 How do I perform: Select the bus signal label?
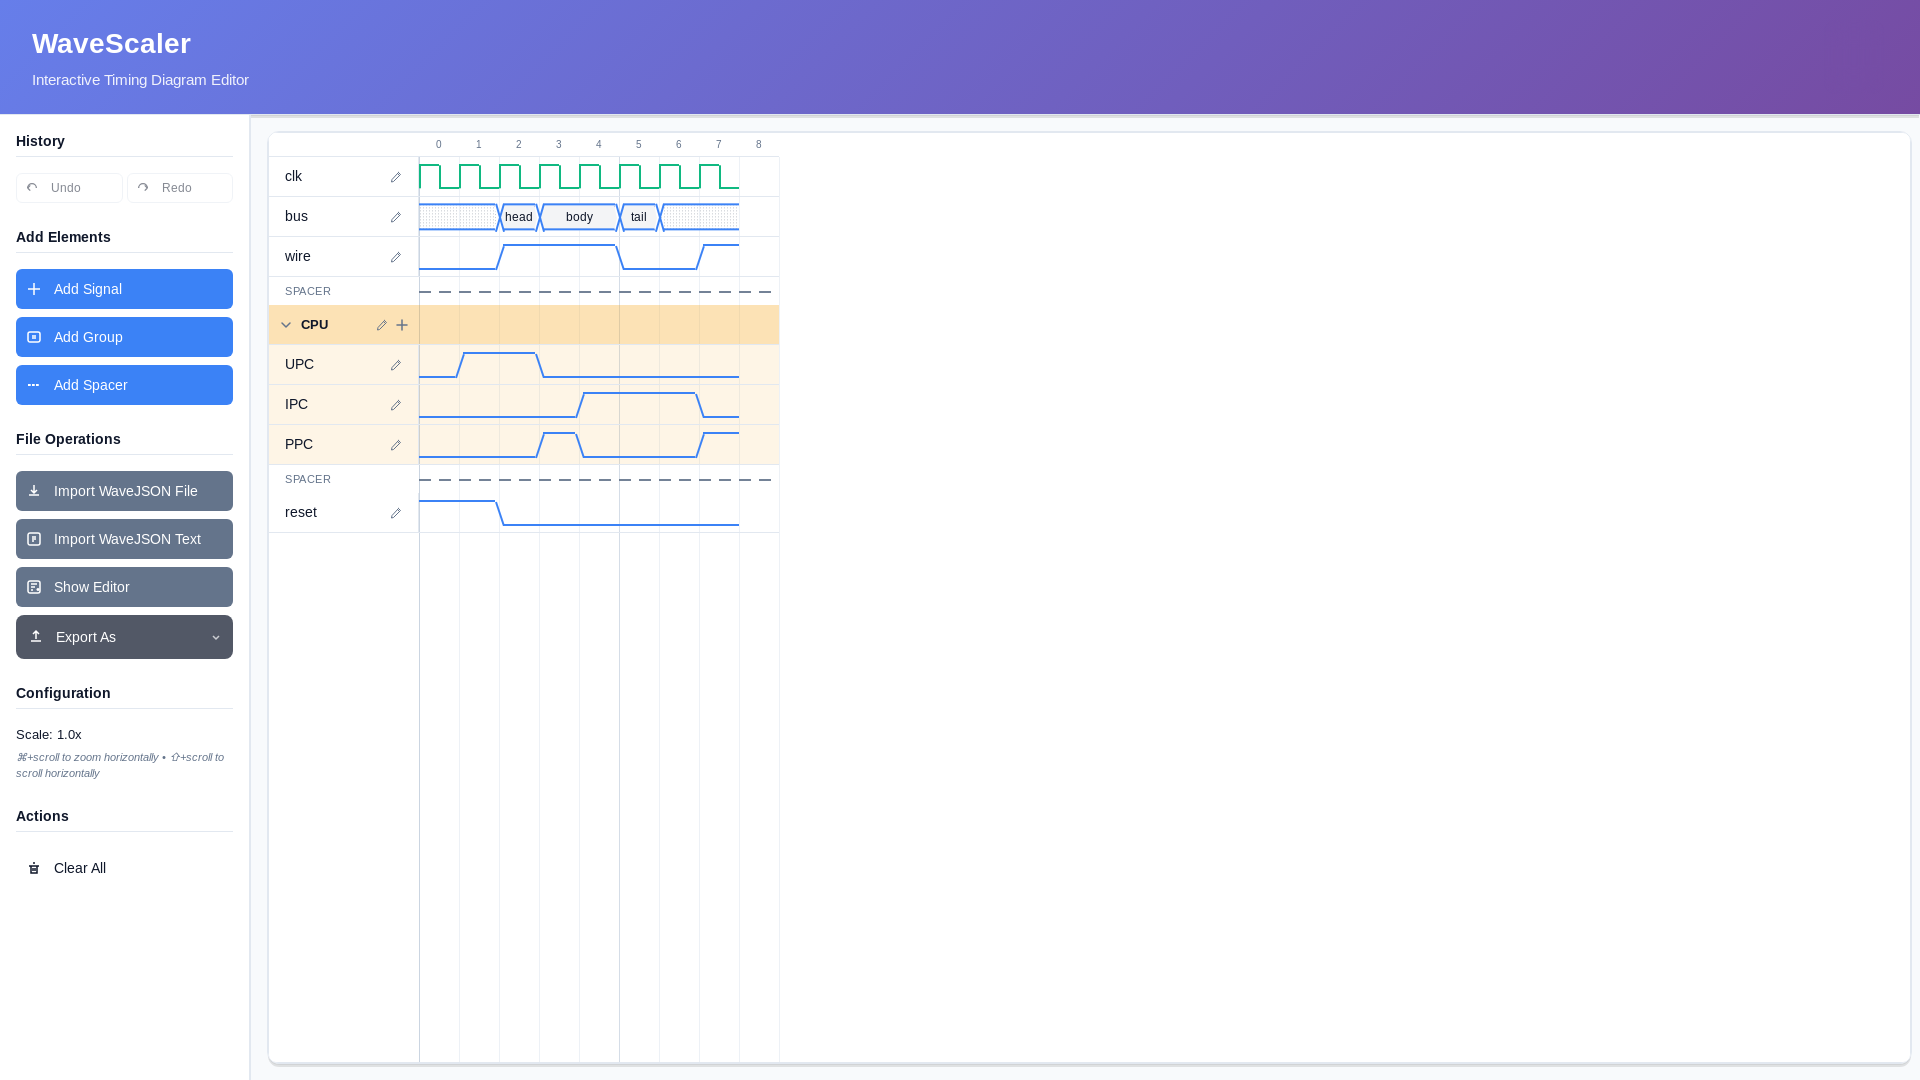(296, 216)
